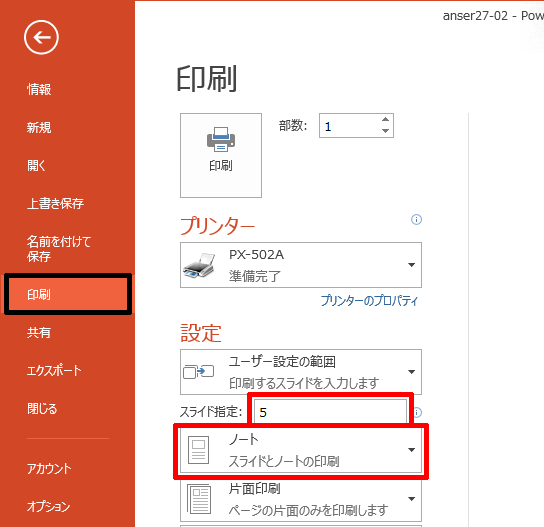Open the プリンターのプロパティ link

click(369, 300)
